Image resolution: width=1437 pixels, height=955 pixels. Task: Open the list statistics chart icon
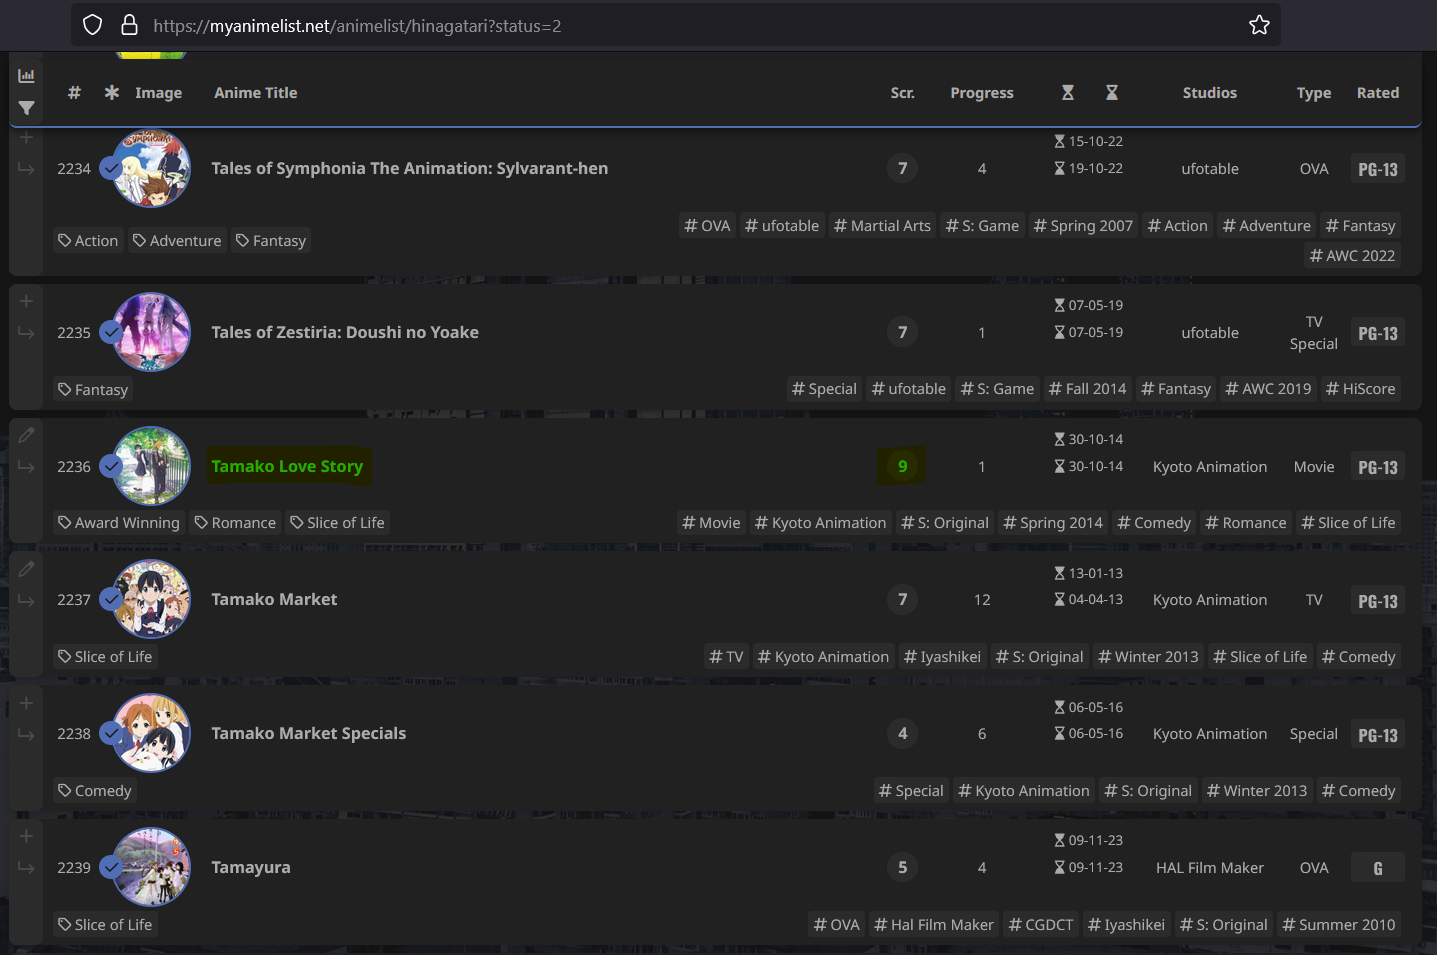(26, 76)
